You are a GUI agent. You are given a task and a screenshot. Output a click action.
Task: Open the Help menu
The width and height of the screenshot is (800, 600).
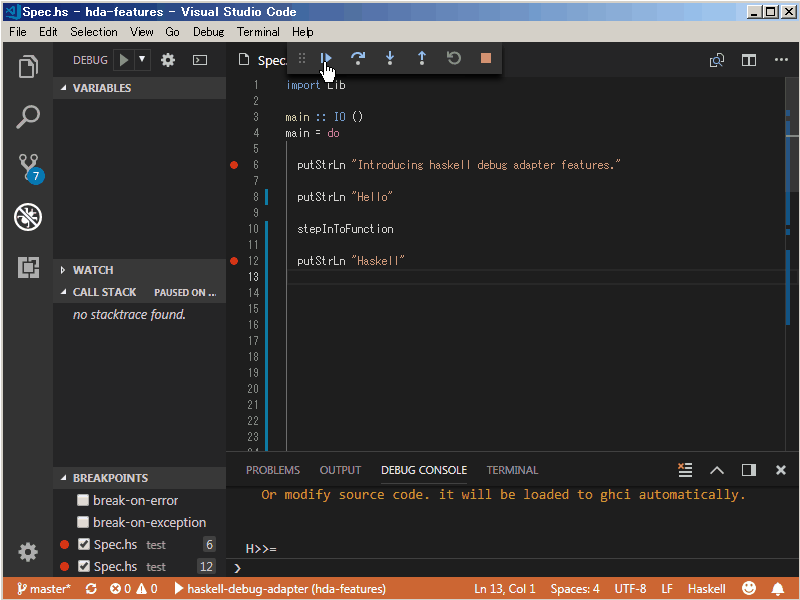pyautogui.click(x=303, y=32)
